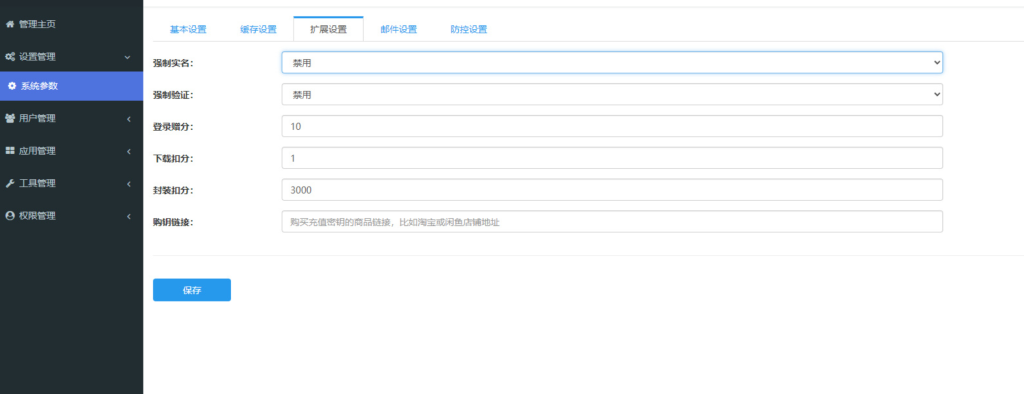
Task: Click the 登录赠分 field label
Action: (173, 127)
